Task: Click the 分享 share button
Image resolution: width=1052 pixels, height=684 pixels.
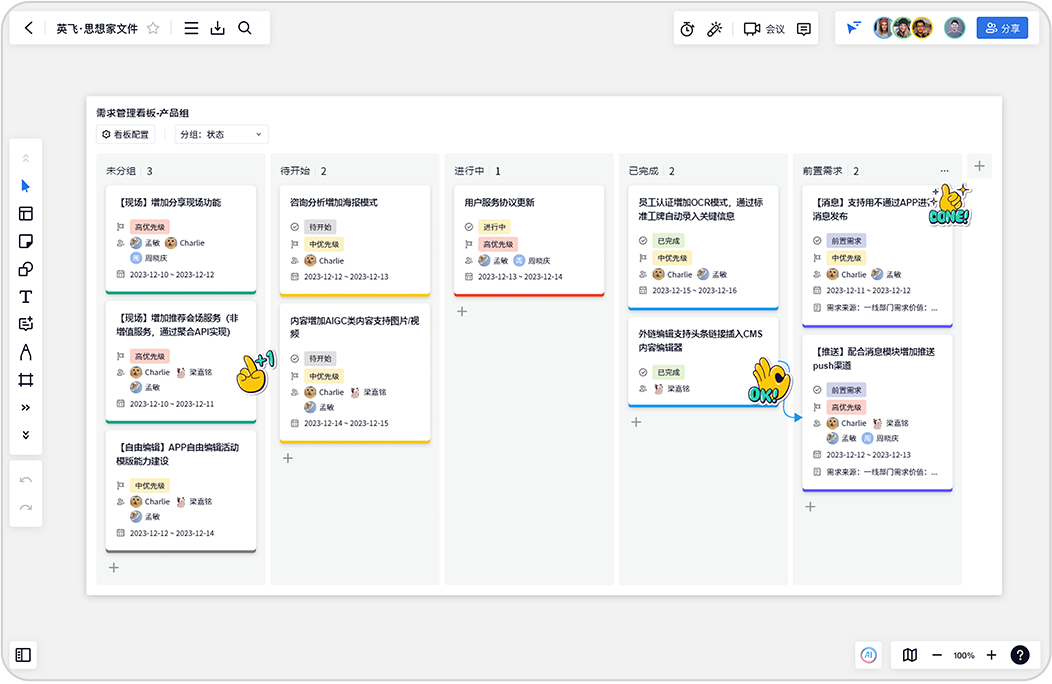Action: 1002,28
